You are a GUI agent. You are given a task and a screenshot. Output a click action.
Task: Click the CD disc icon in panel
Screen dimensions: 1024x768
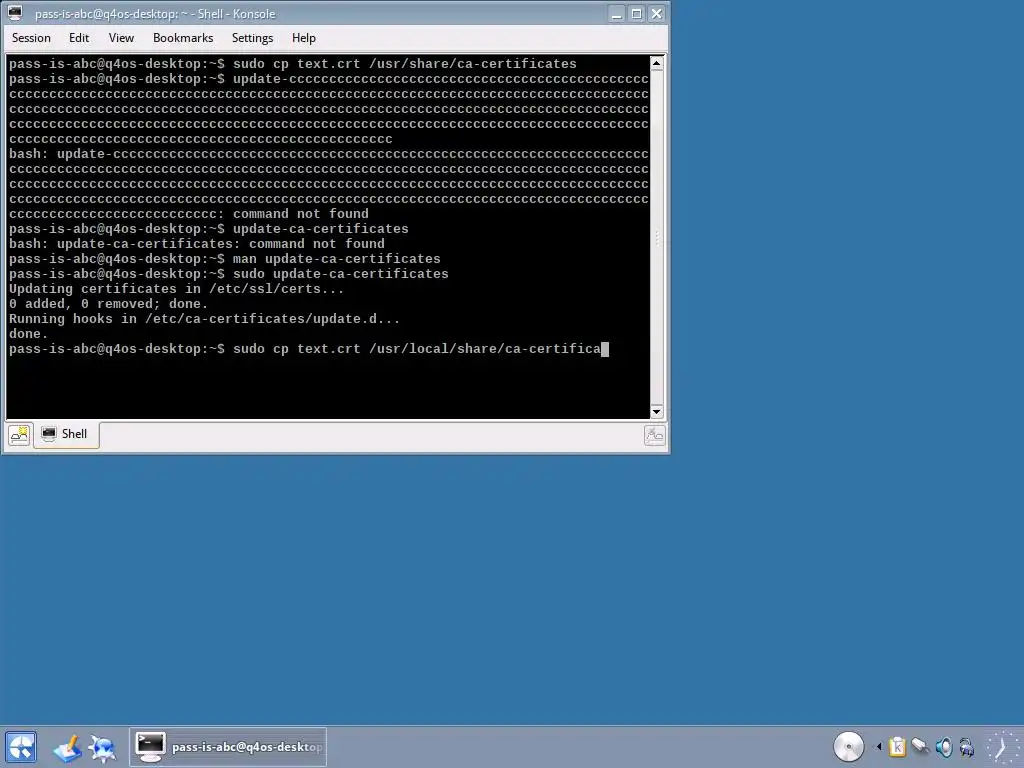pyautogui.click(x=848, y=746)
